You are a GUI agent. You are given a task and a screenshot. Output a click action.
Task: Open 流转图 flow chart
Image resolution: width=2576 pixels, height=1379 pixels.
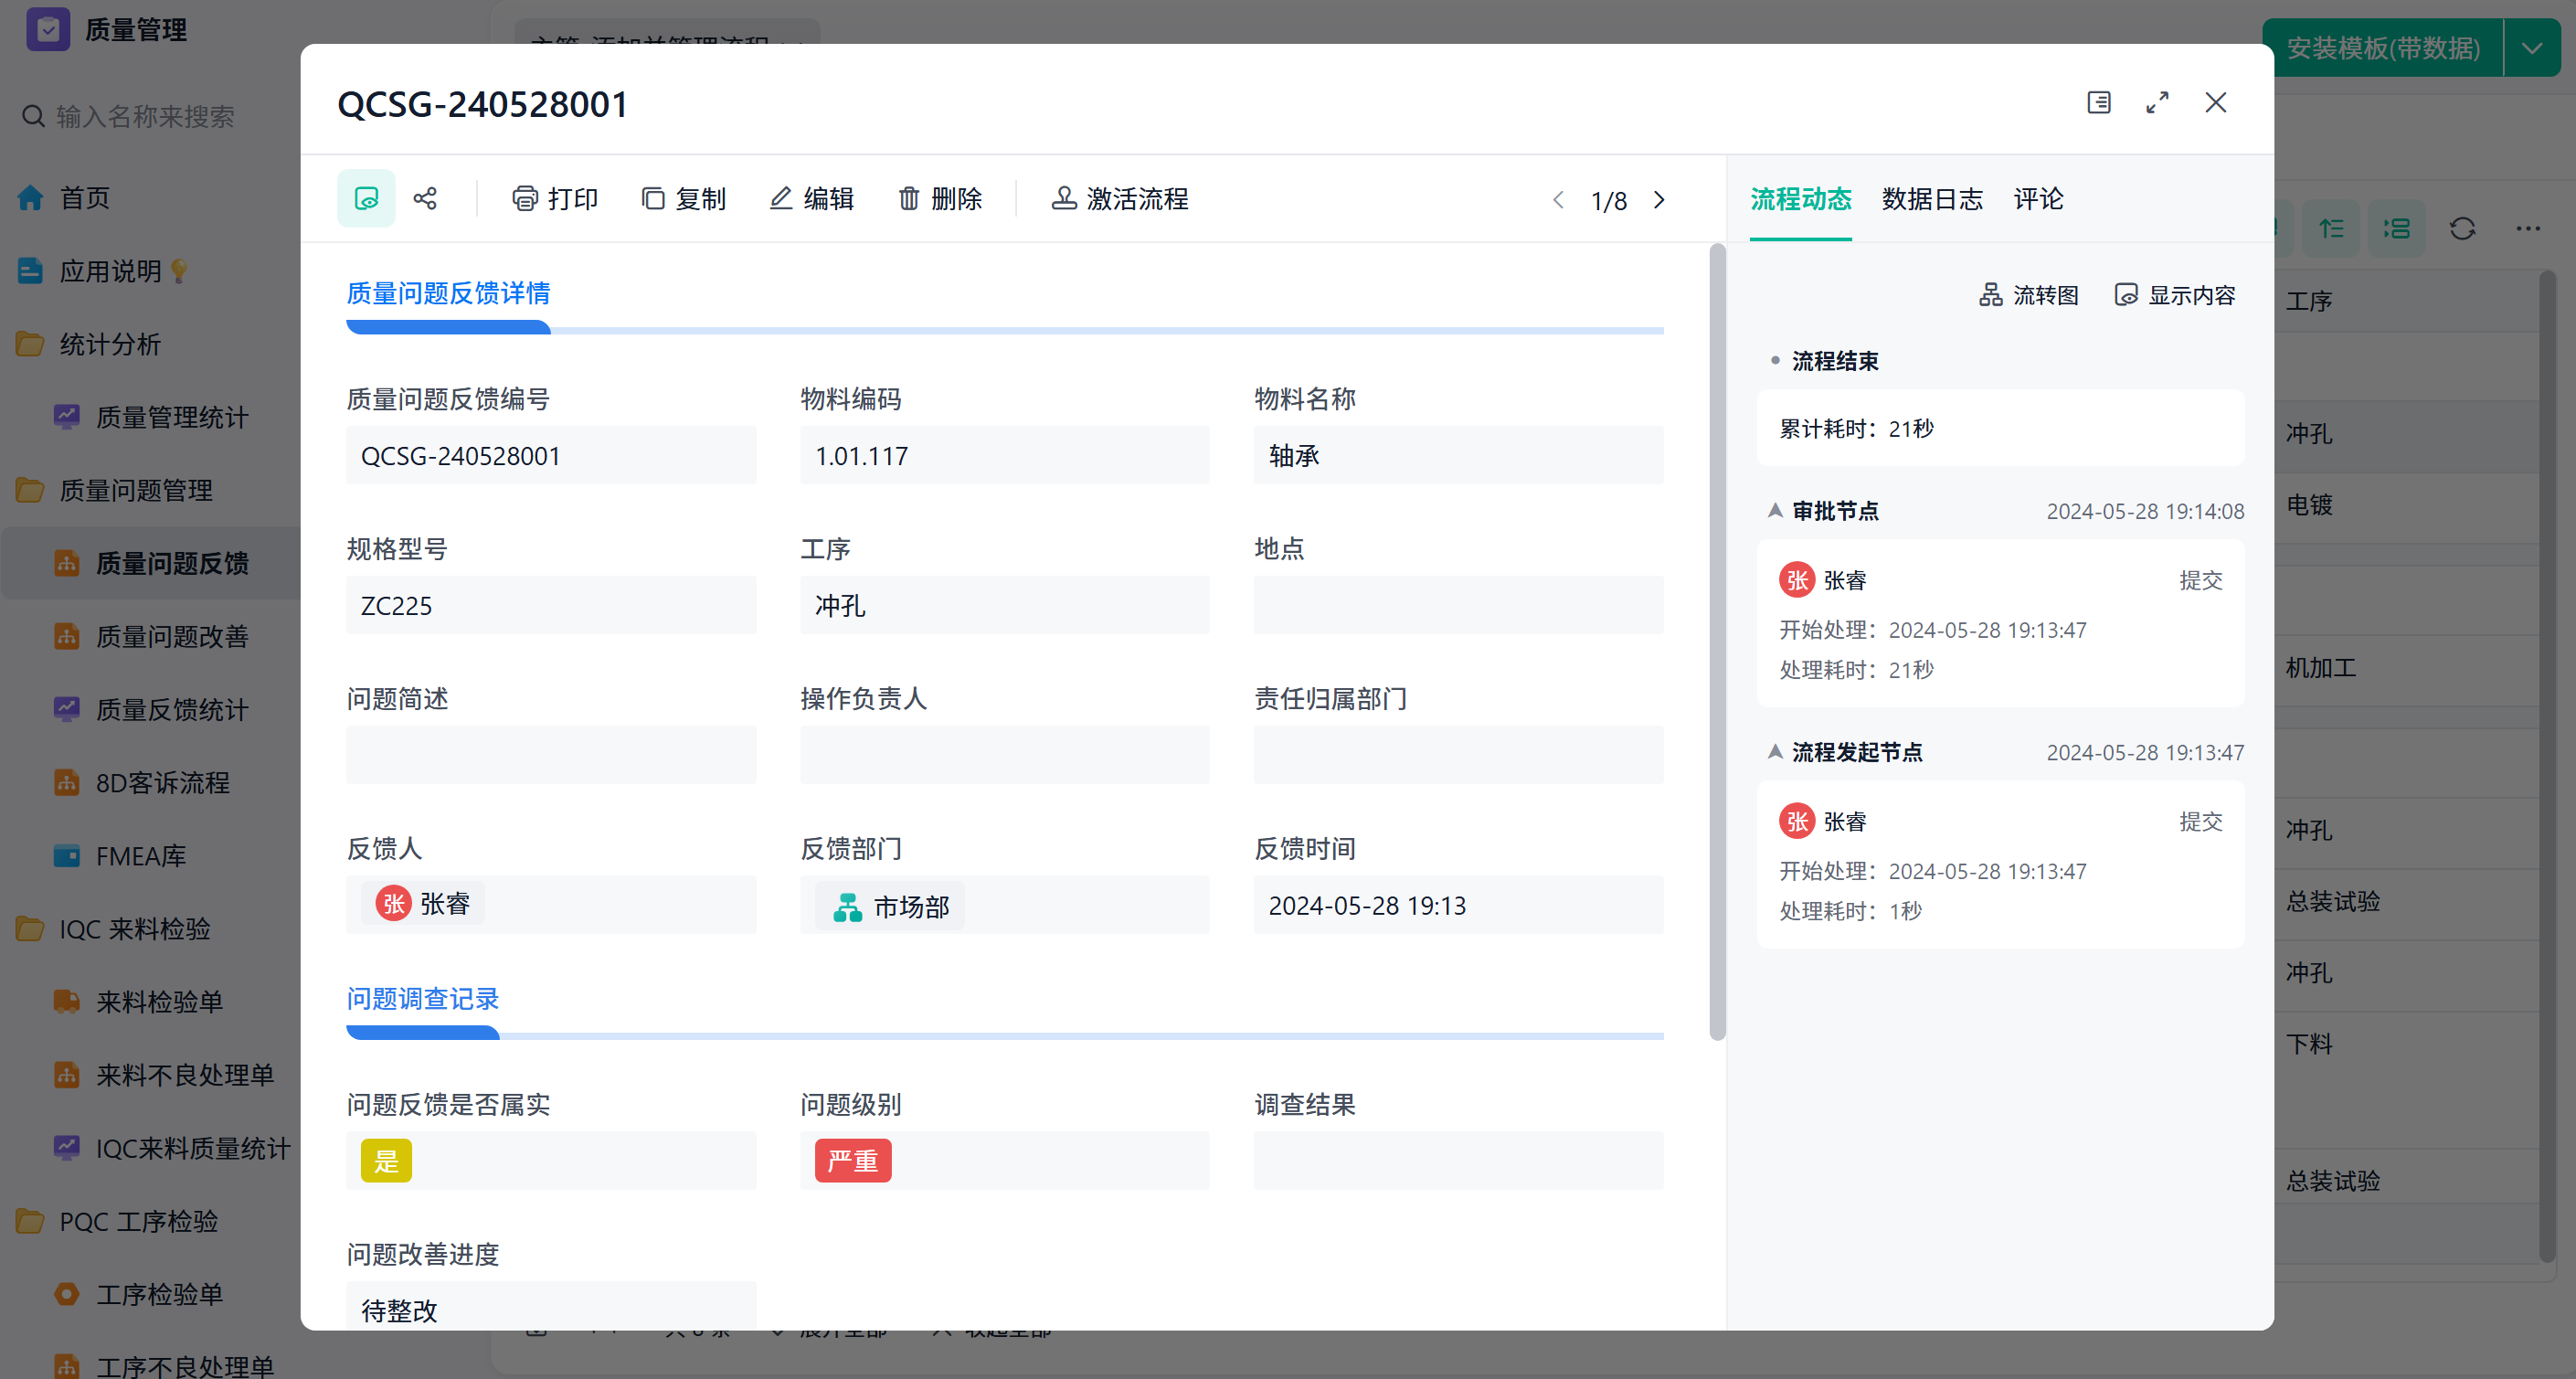(2029, 295)
